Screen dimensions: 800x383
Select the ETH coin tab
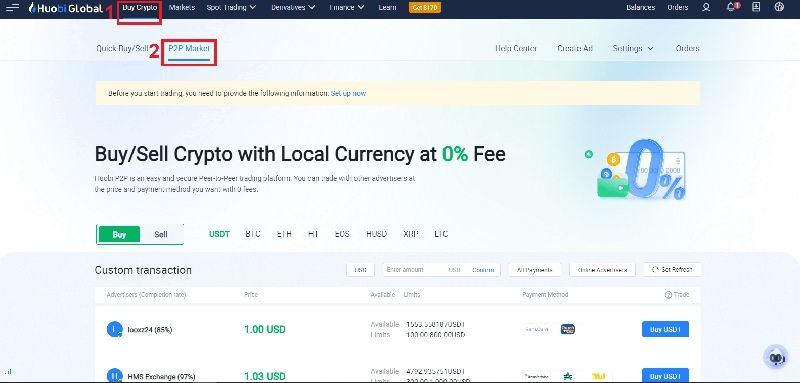tap(284, 234)
